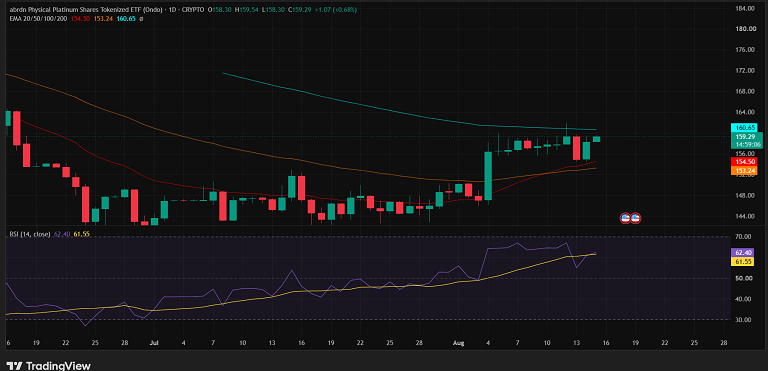Click the 168.00 price scale label

[x=744, y=92]
